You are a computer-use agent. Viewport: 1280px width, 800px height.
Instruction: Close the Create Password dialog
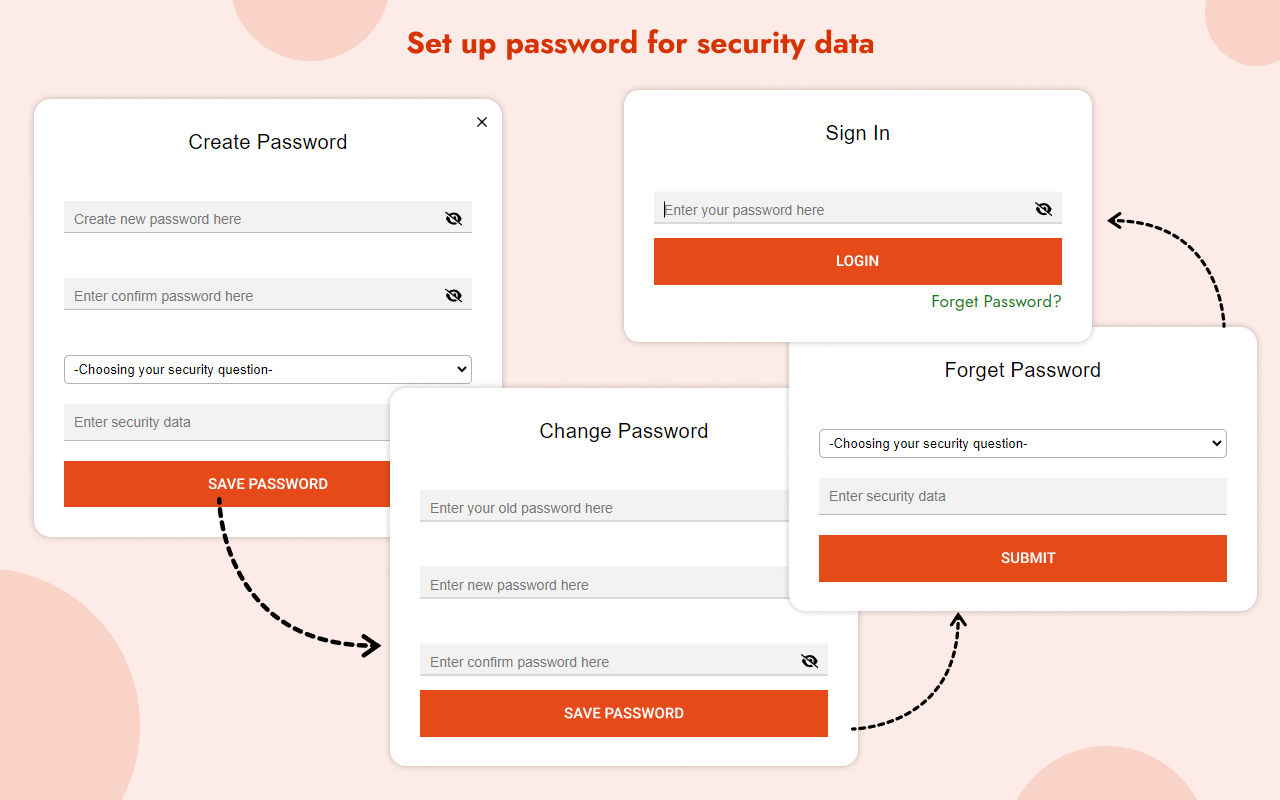(x=482, y=122)
